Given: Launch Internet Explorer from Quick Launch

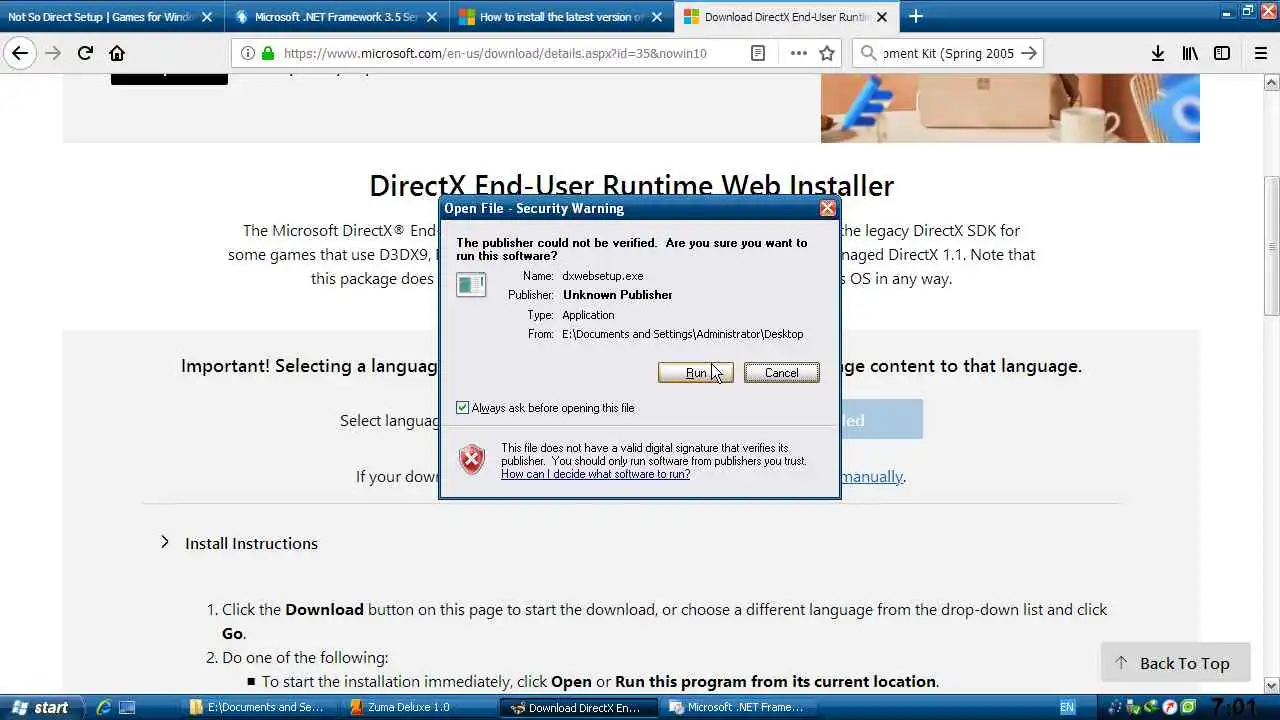Looking at the screenshot, I should point(103,708).
